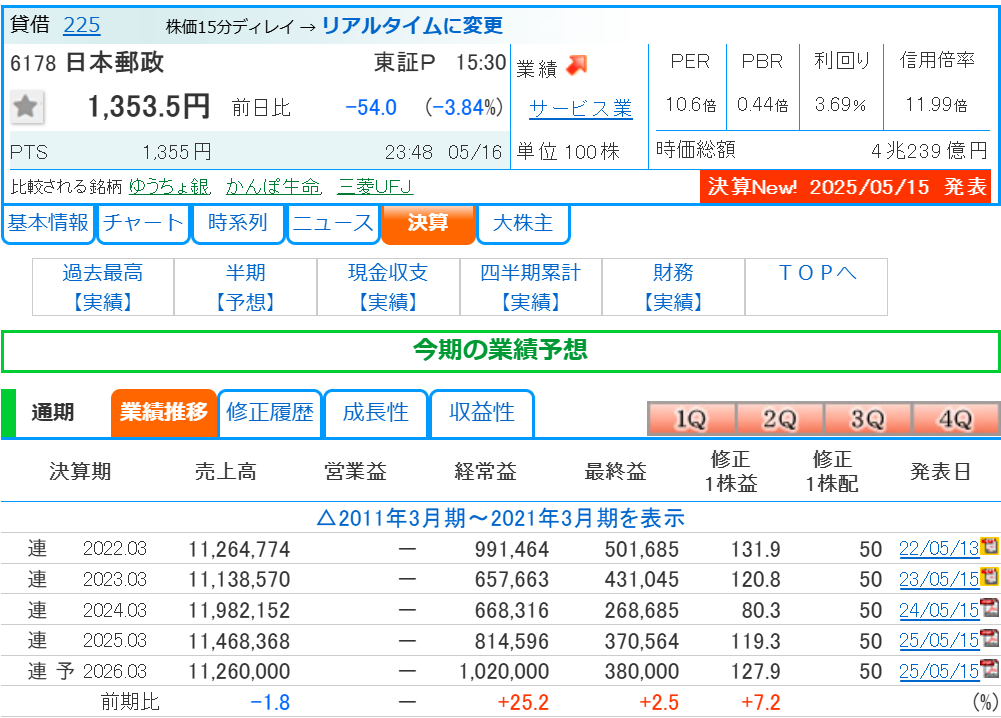
Task: Jump to 半期【予想】 section
Action: (x=246, y=287)
